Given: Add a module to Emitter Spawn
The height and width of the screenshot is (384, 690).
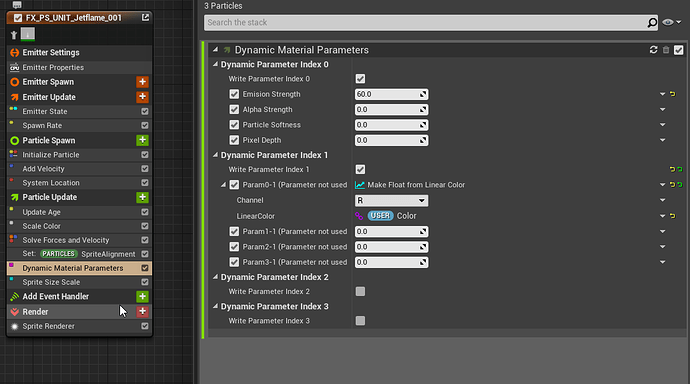Looking at the screenshot, I should [142, 82].
